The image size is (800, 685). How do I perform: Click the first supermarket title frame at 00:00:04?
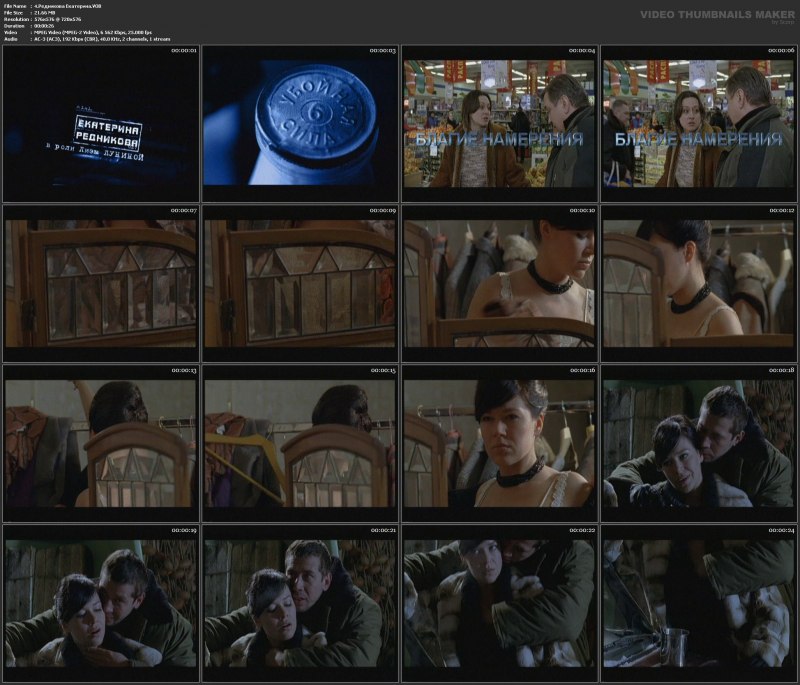click(499, 122)
